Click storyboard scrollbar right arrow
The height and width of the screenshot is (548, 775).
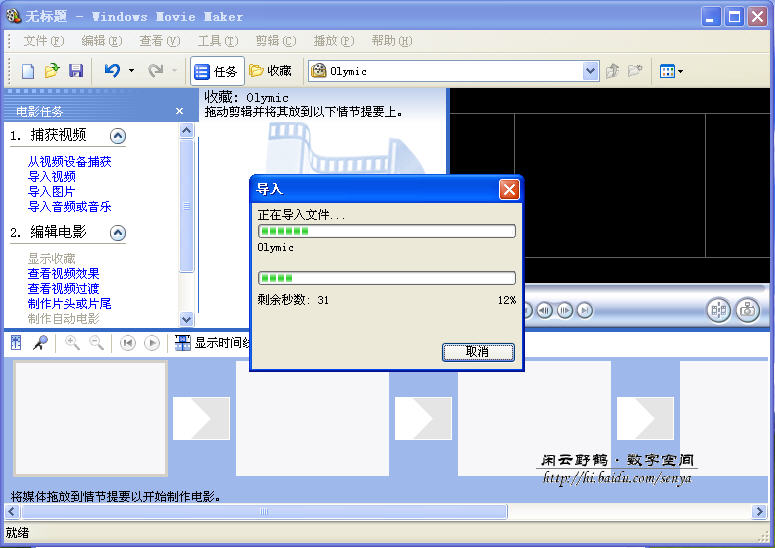tap(759, 511)
